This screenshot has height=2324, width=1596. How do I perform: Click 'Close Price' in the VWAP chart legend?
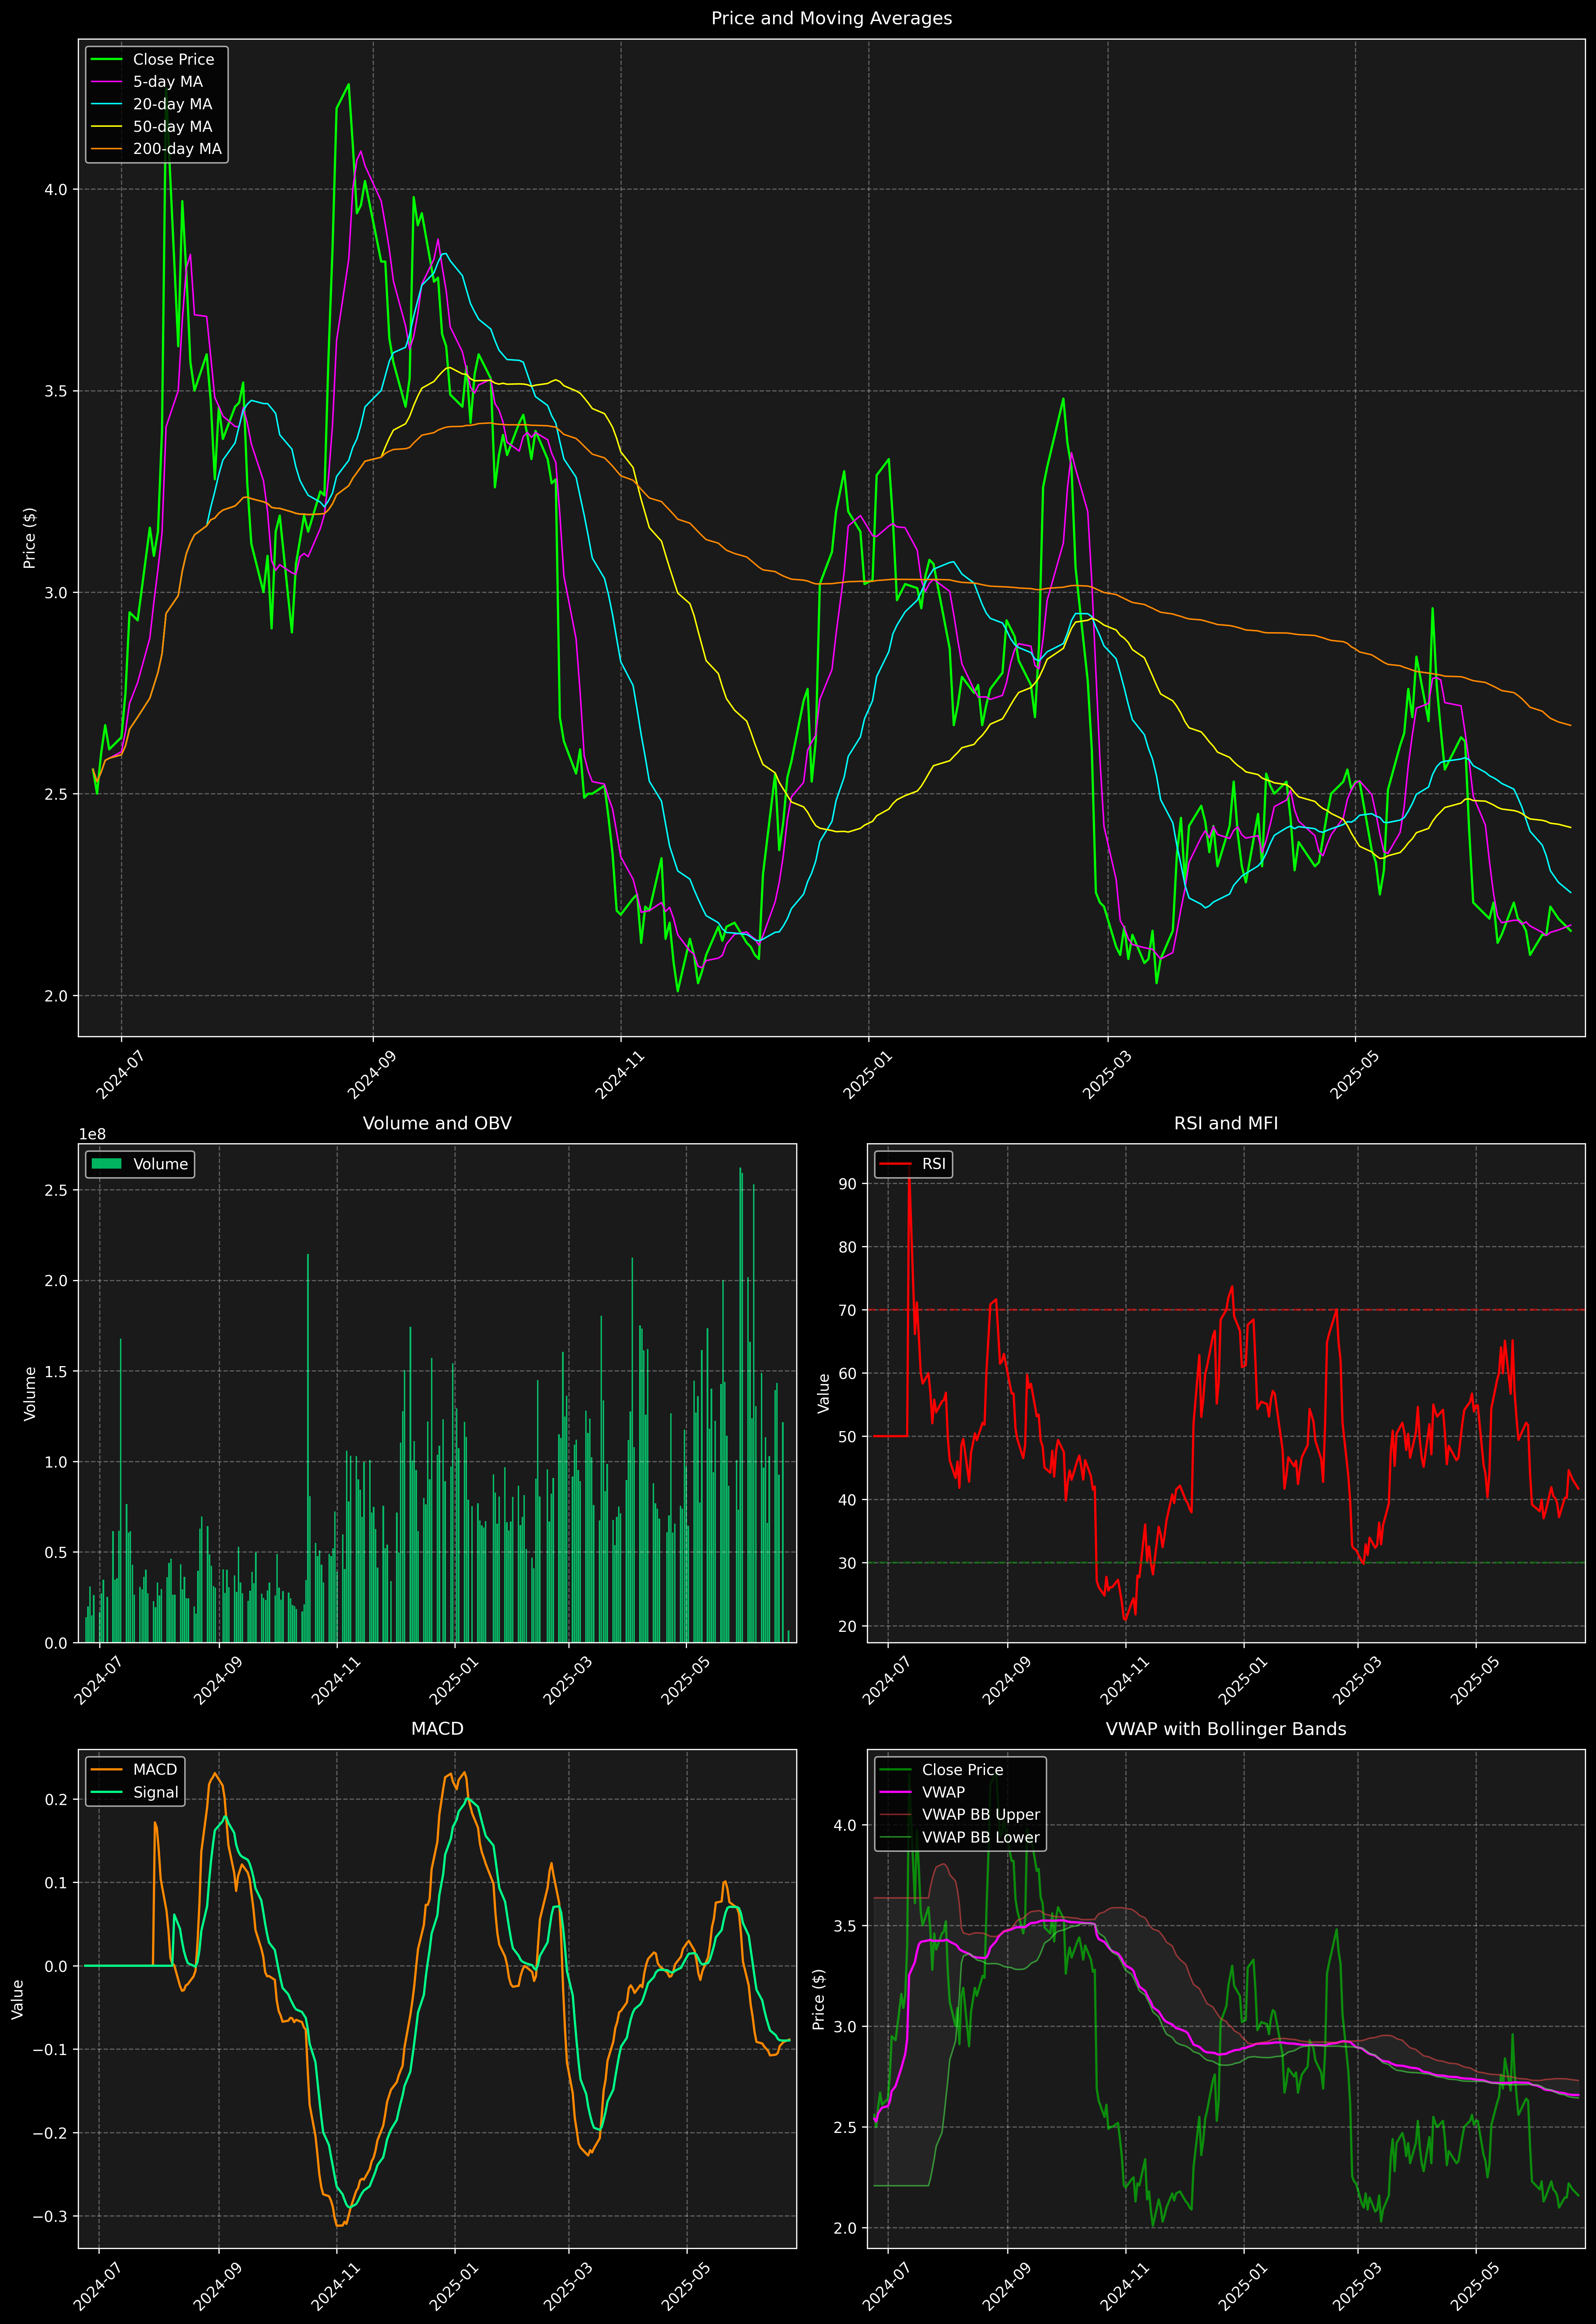pos(962,1770)
